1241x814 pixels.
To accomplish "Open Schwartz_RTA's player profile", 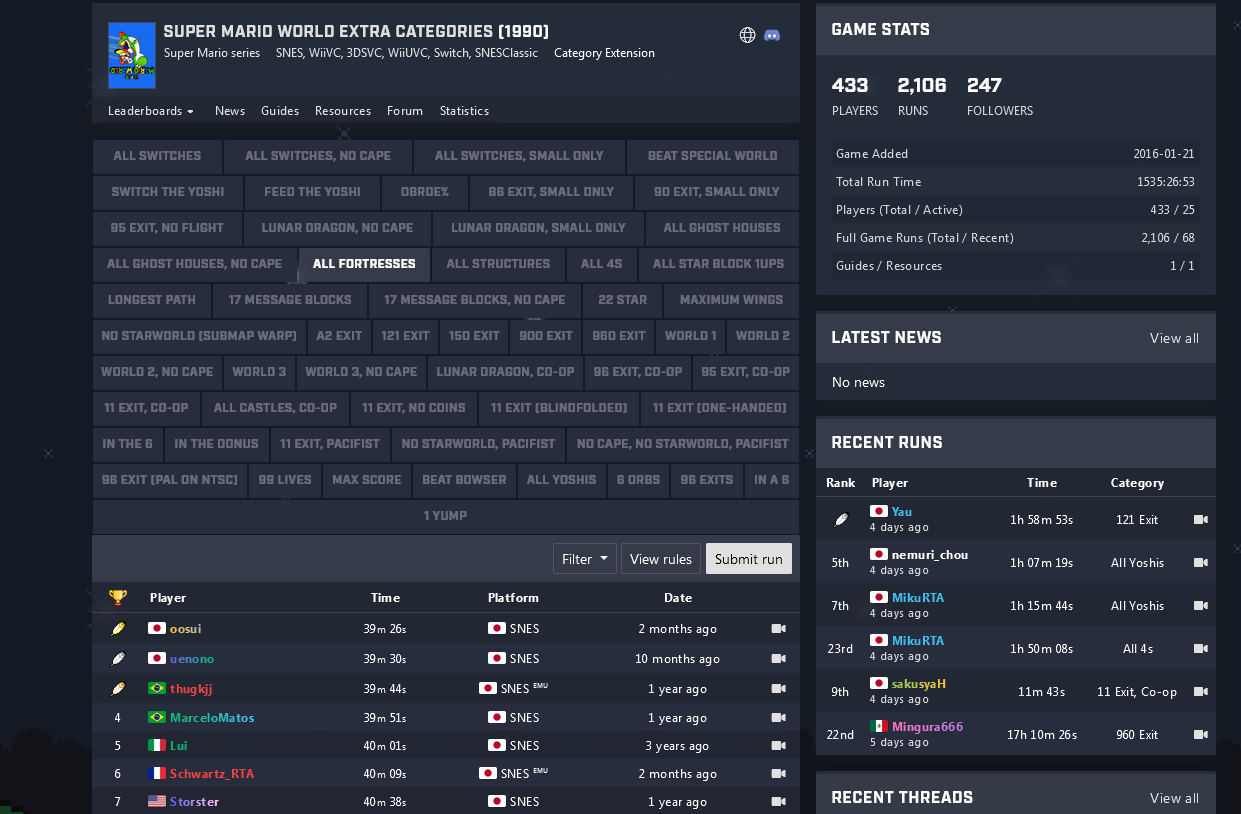I will click(212, 774).
